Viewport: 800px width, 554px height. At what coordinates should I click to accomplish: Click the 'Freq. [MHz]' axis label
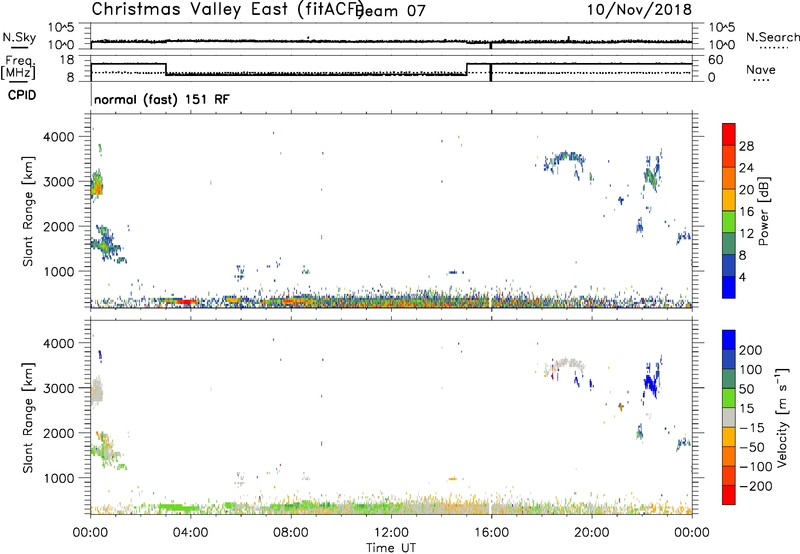tap(18, 67)
